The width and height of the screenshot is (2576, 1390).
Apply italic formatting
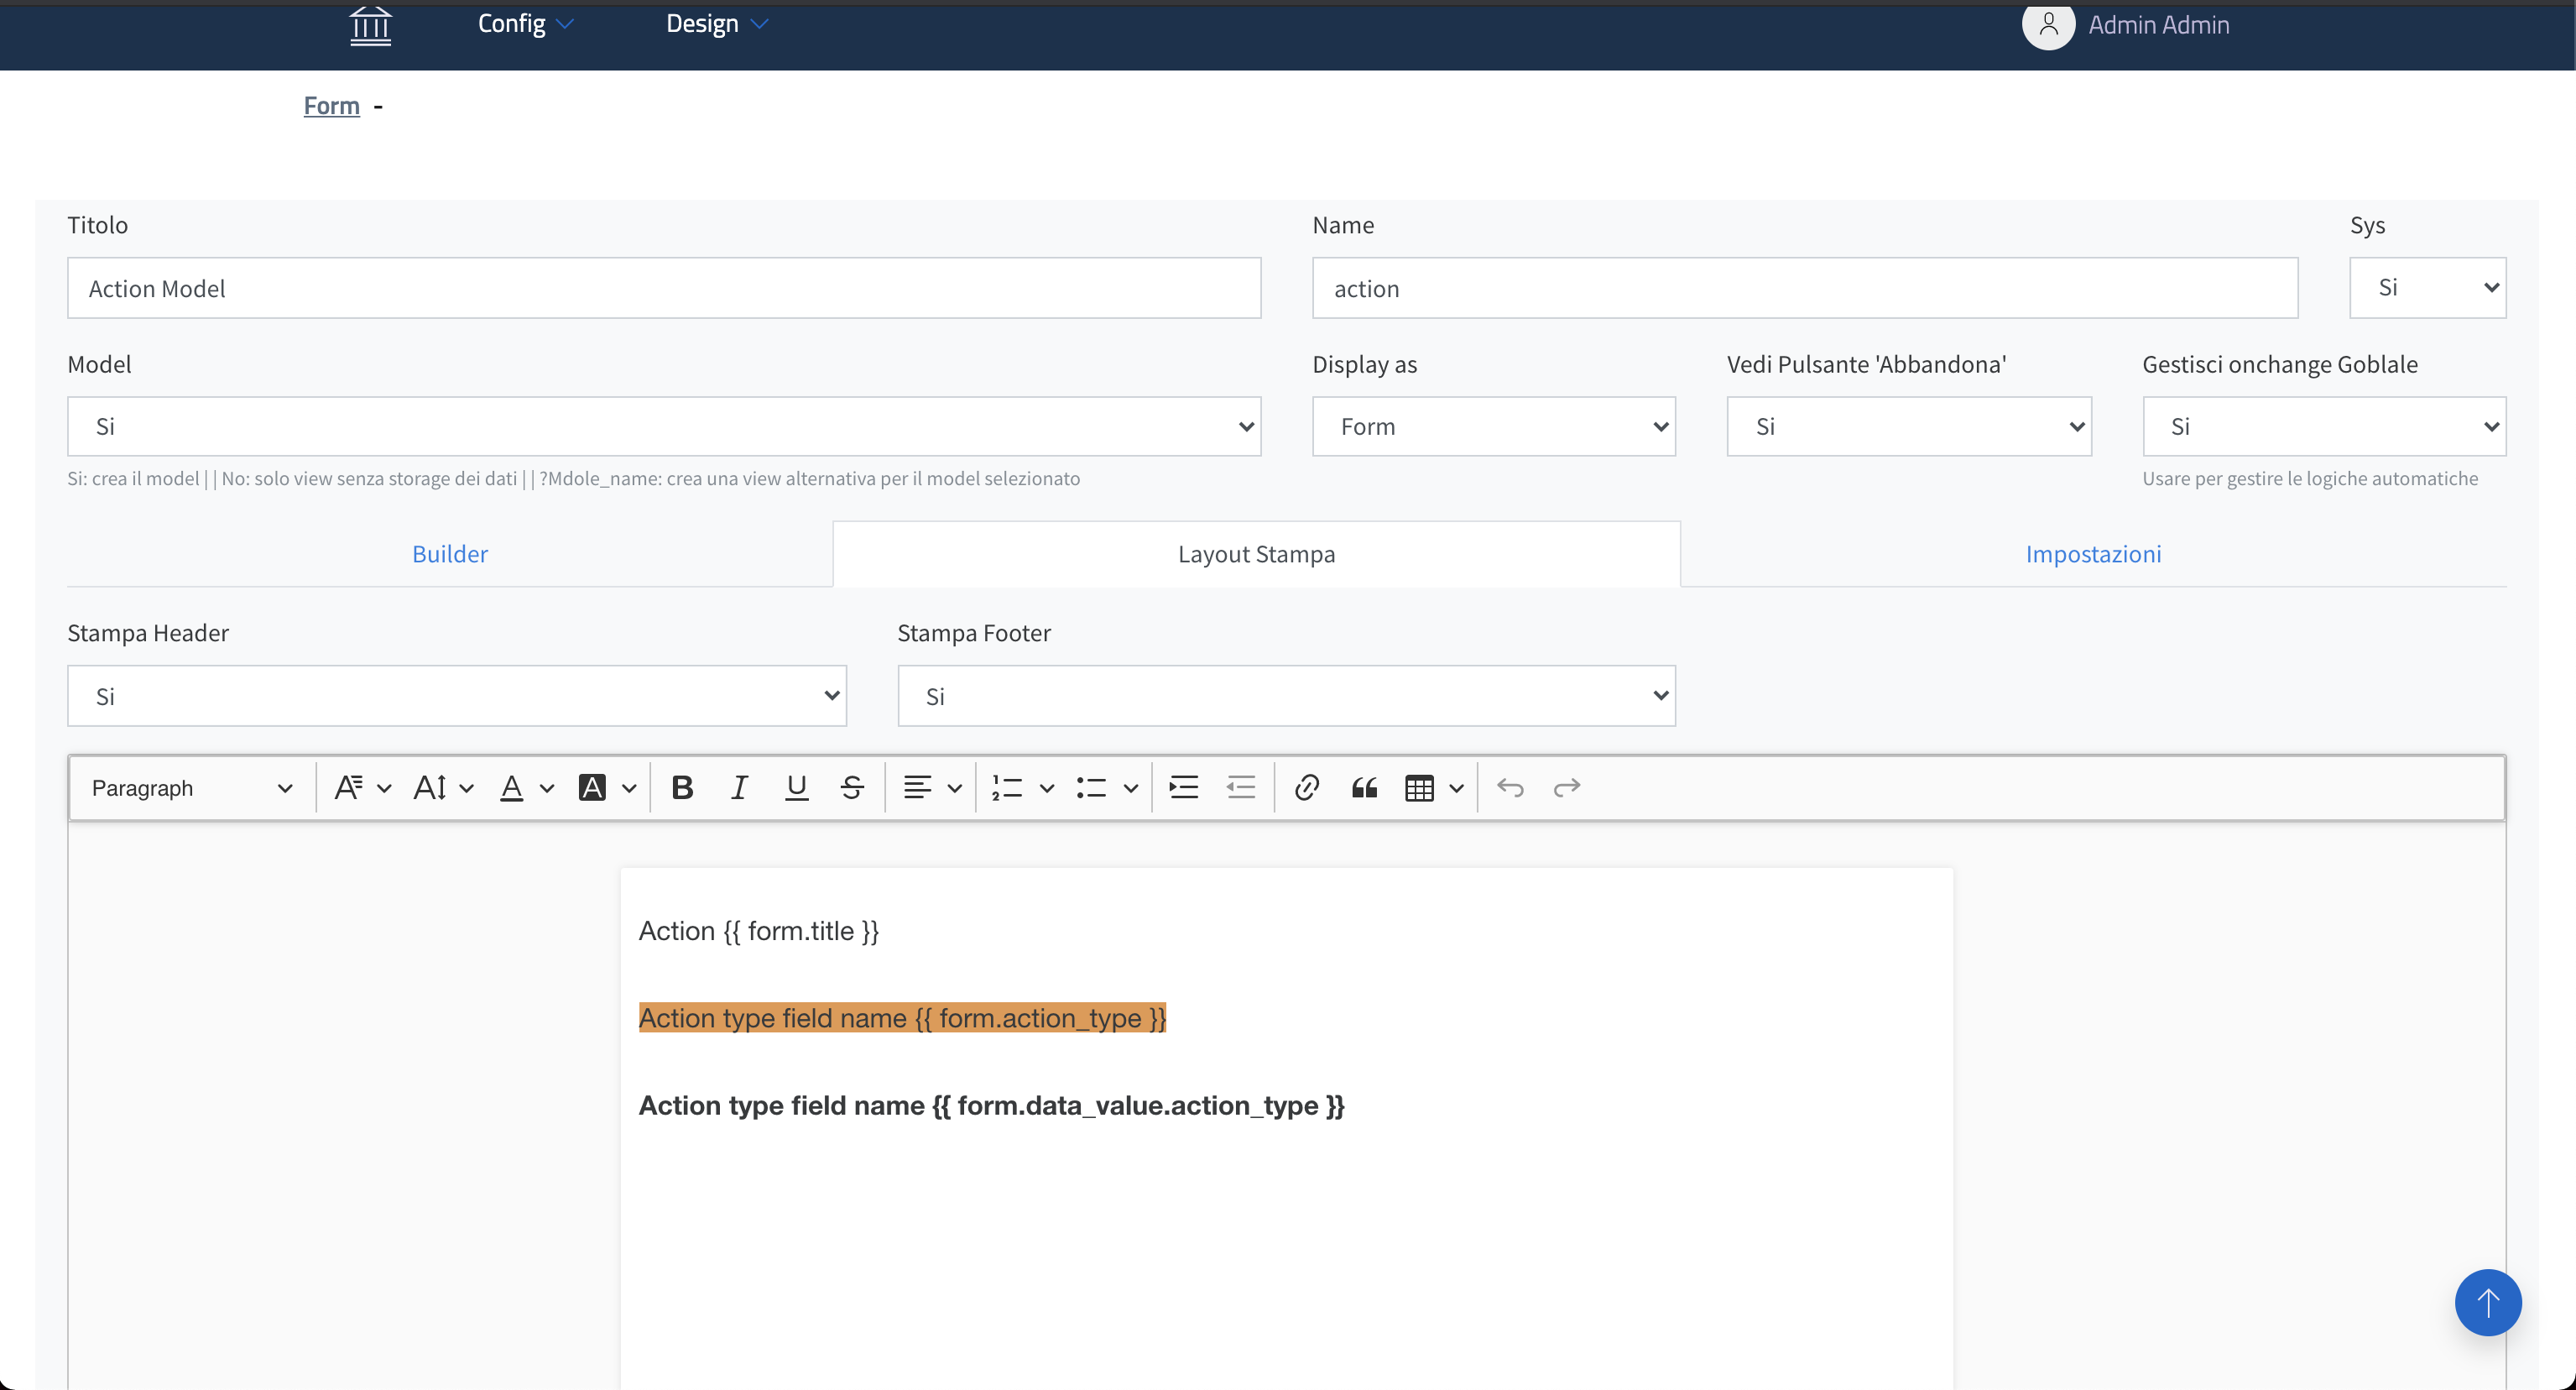(739, 788)
